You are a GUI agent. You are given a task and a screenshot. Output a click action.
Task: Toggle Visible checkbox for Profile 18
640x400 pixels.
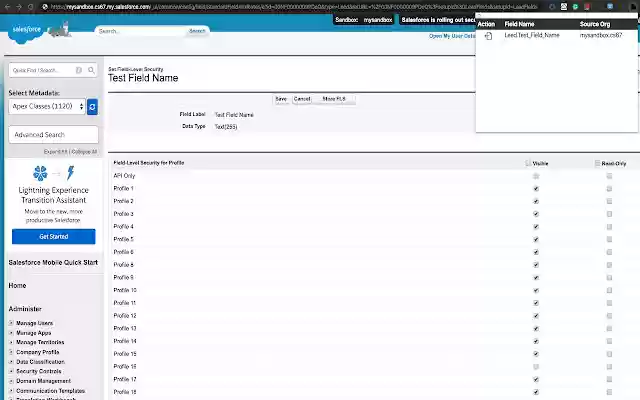(536, 392)
